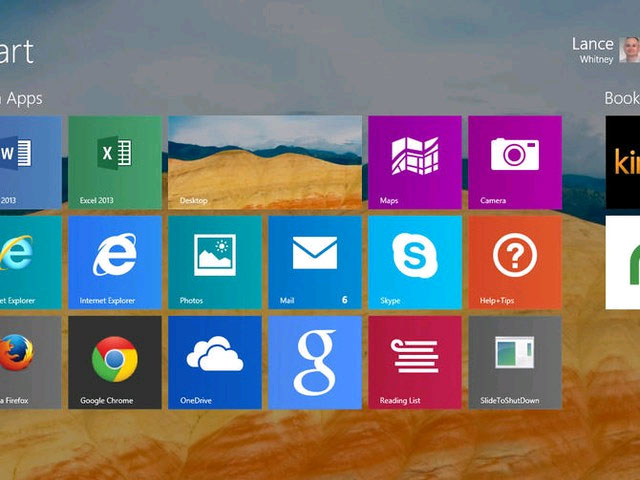This screenshot has width=640, height=480.
Task: Open the Maps app tile
Action: click(415, 162)
